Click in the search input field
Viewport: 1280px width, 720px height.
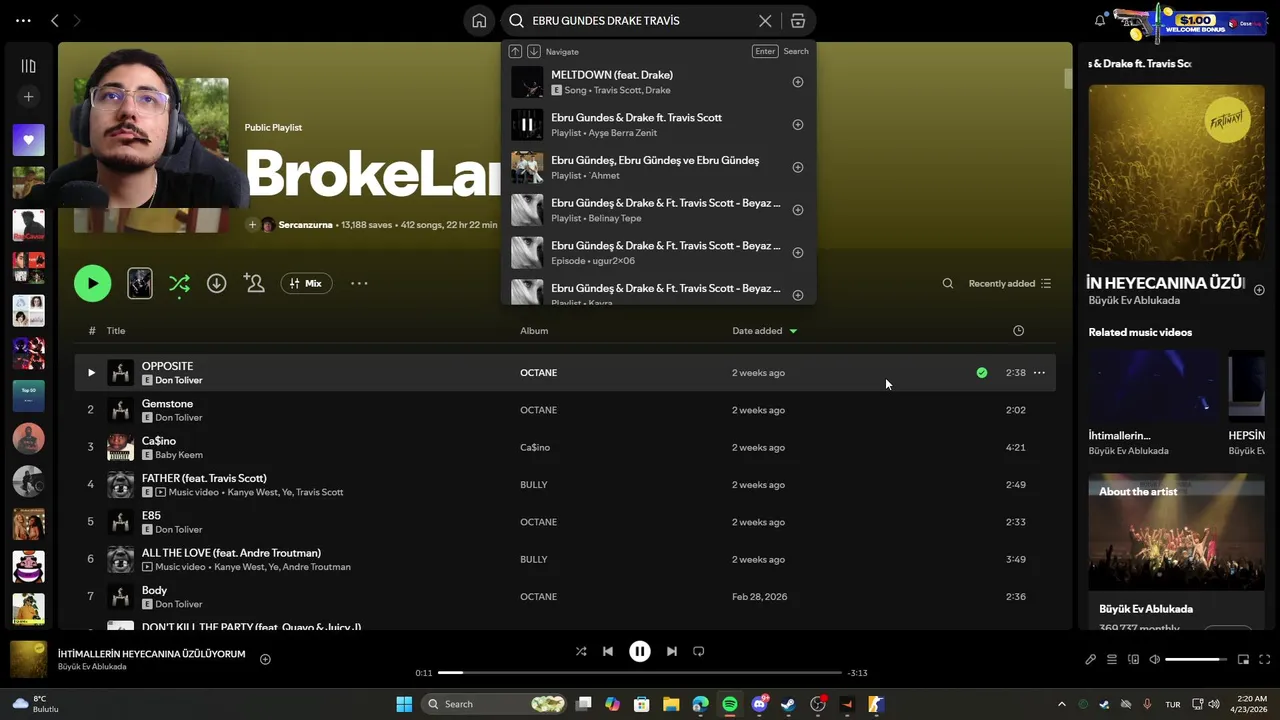(x=641, y=21)
